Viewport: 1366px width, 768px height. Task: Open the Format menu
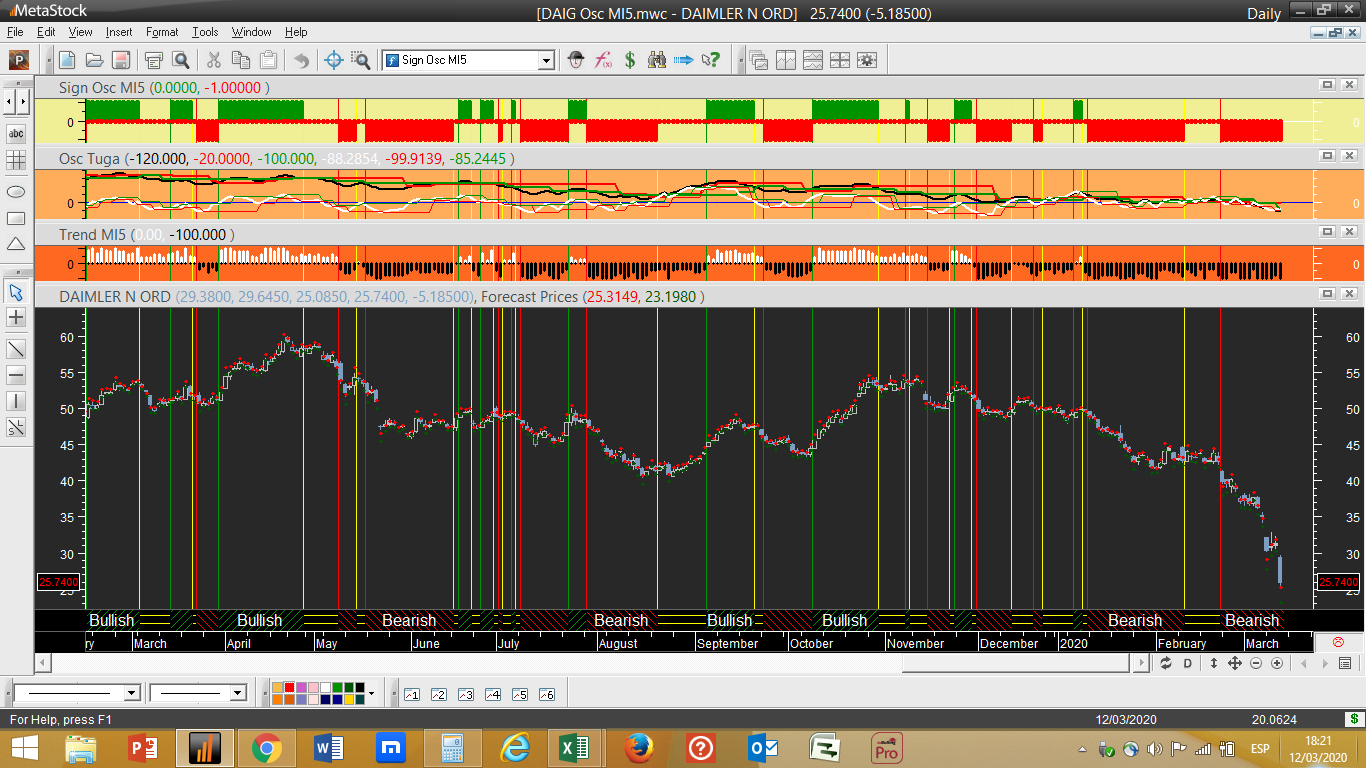point(162,32)
